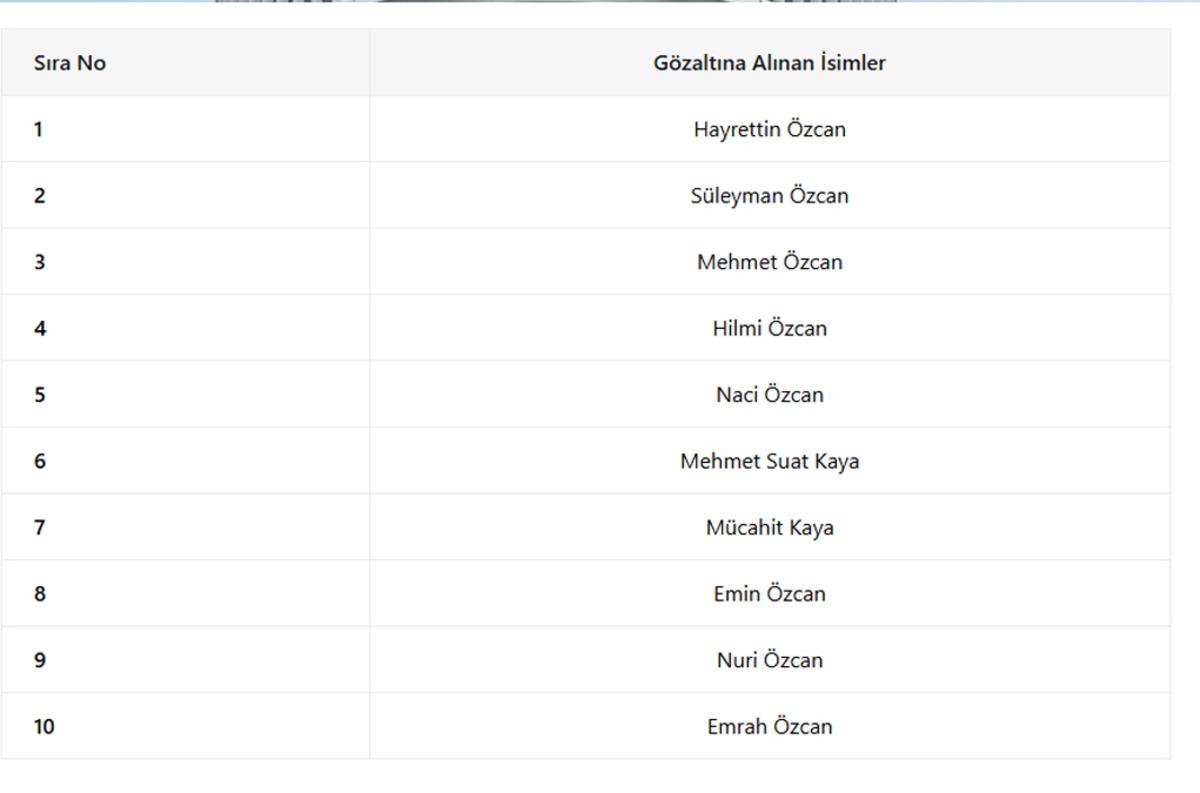Image resolution: width=1200 pixels, height=793 pixels.
Task: Select the name Süleyman Özcan
Action: pos(769,195)
